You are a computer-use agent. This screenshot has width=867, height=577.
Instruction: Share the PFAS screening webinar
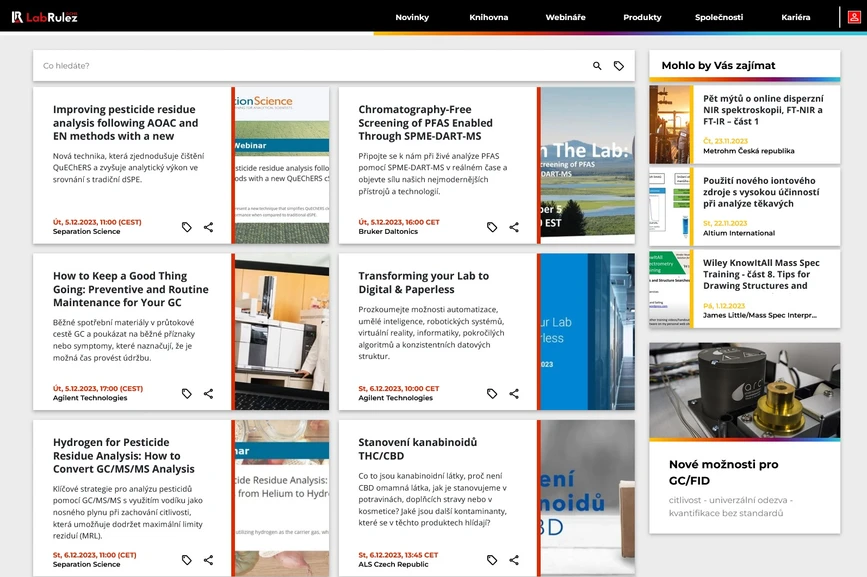514,227
